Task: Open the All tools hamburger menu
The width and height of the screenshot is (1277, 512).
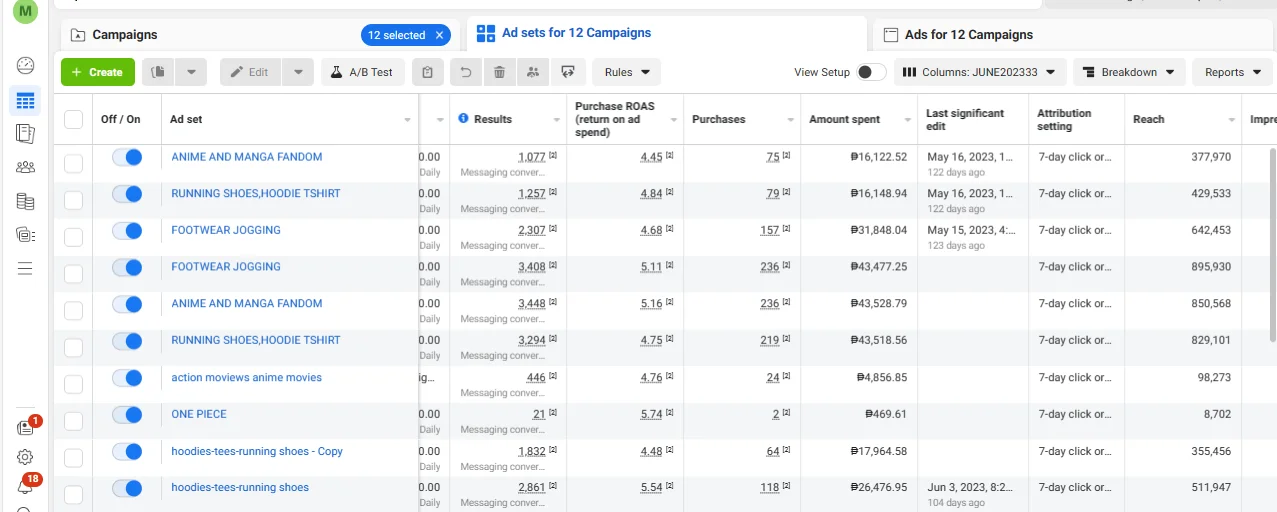Action: point(25,268)
